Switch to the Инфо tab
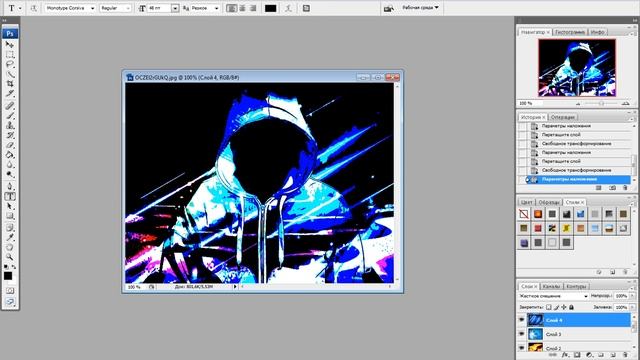This screenshot has height=360, width=640. 598,32
